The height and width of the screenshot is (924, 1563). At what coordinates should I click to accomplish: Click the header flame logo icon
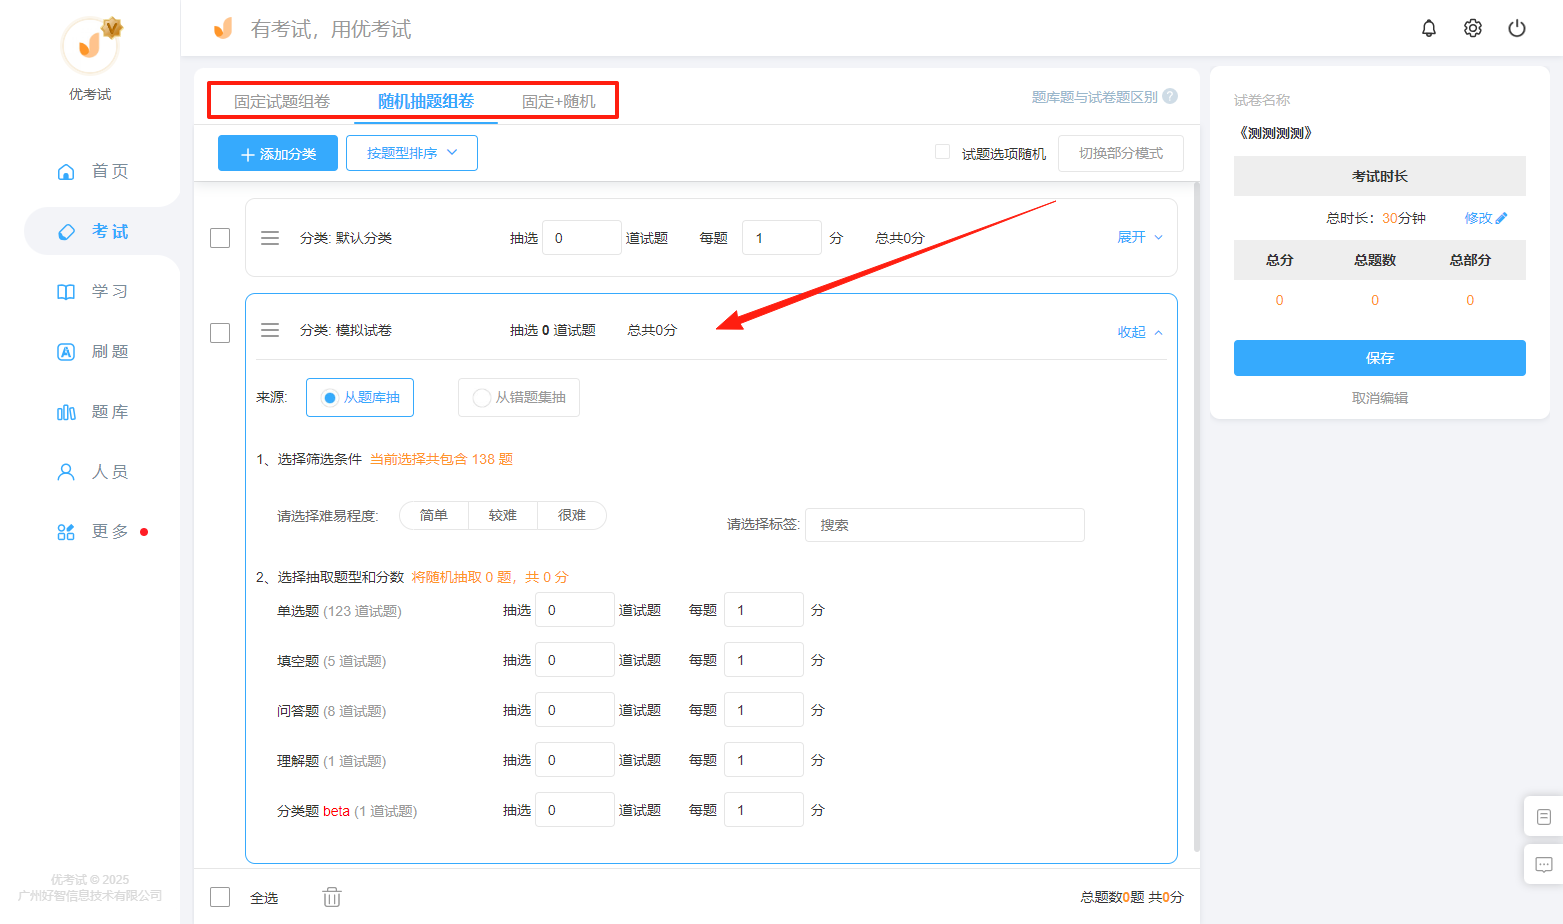coord(223,28)
